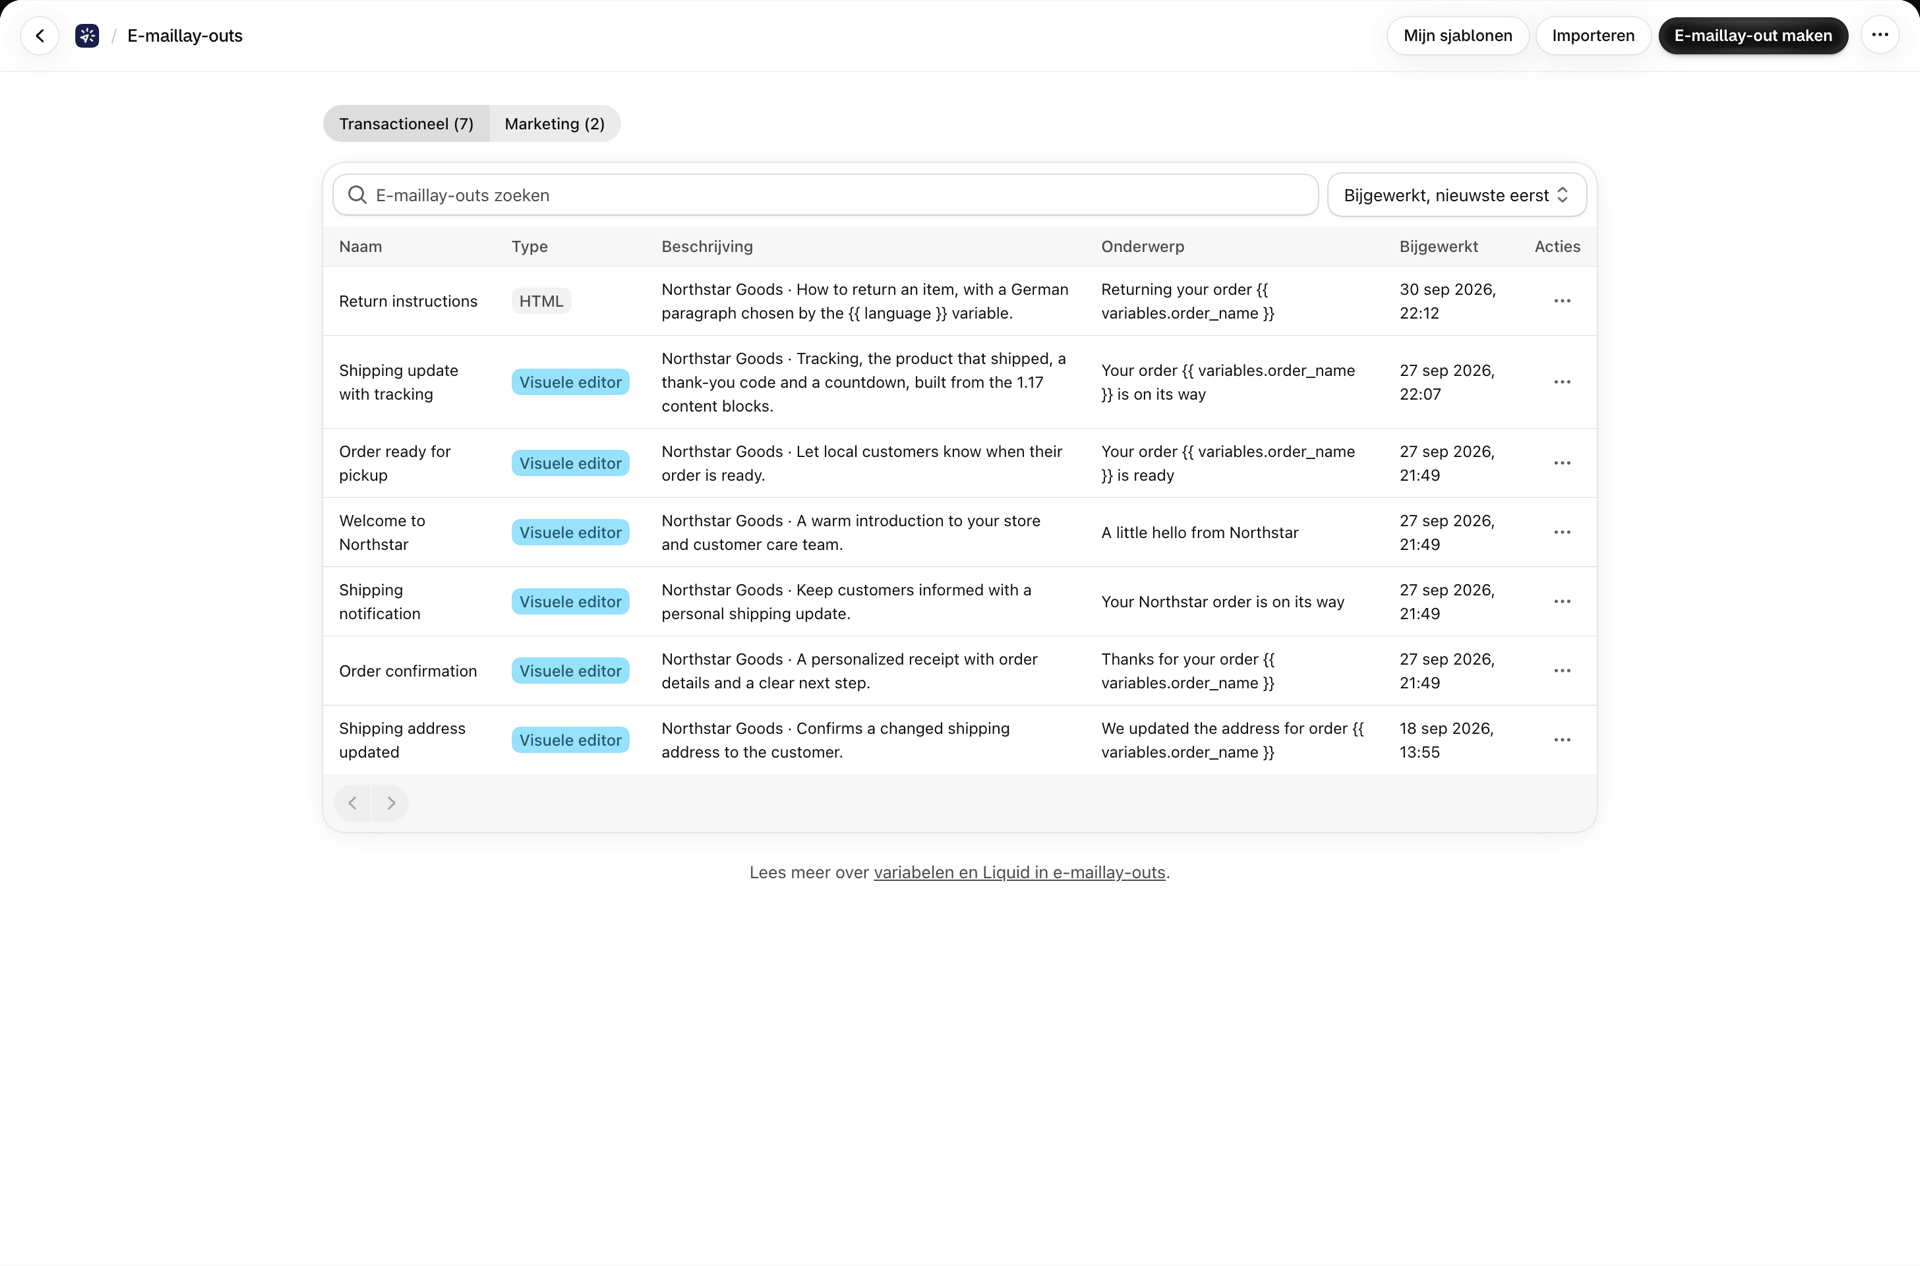This screenshot has width=1920, height=1266.
Task: Go to previous page of table
Action: coord(352,803)
